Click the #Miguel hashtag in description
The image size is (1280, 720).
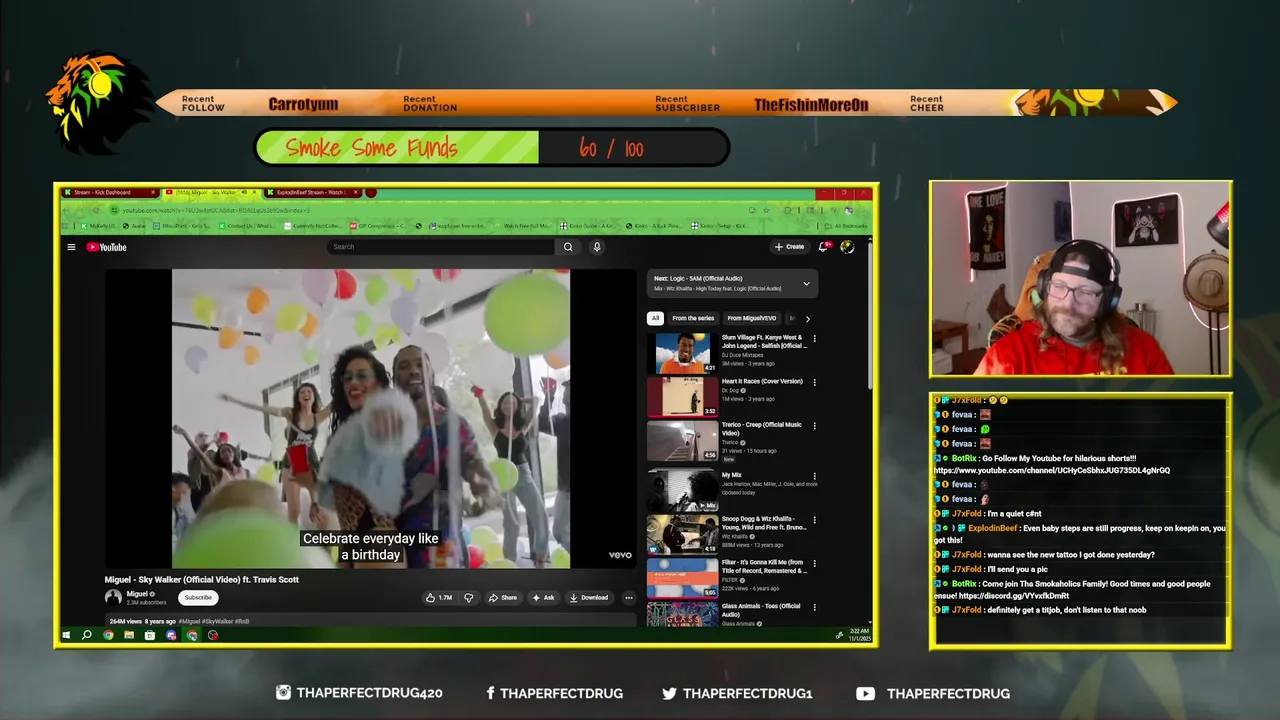190,621
